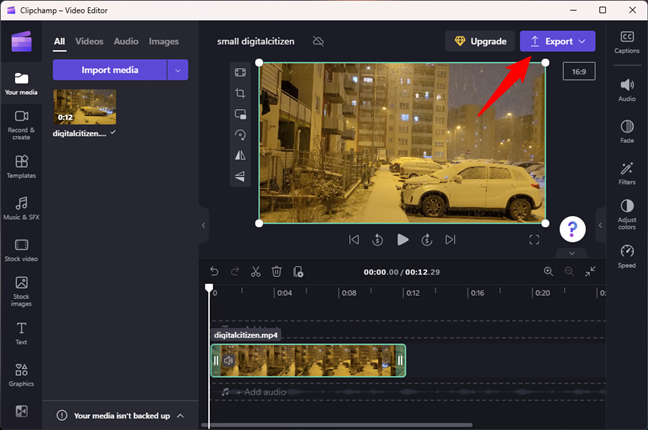The width and height of the screenshot is (648, 430).
Task: Click the Export button
Action: coord(557,41)
